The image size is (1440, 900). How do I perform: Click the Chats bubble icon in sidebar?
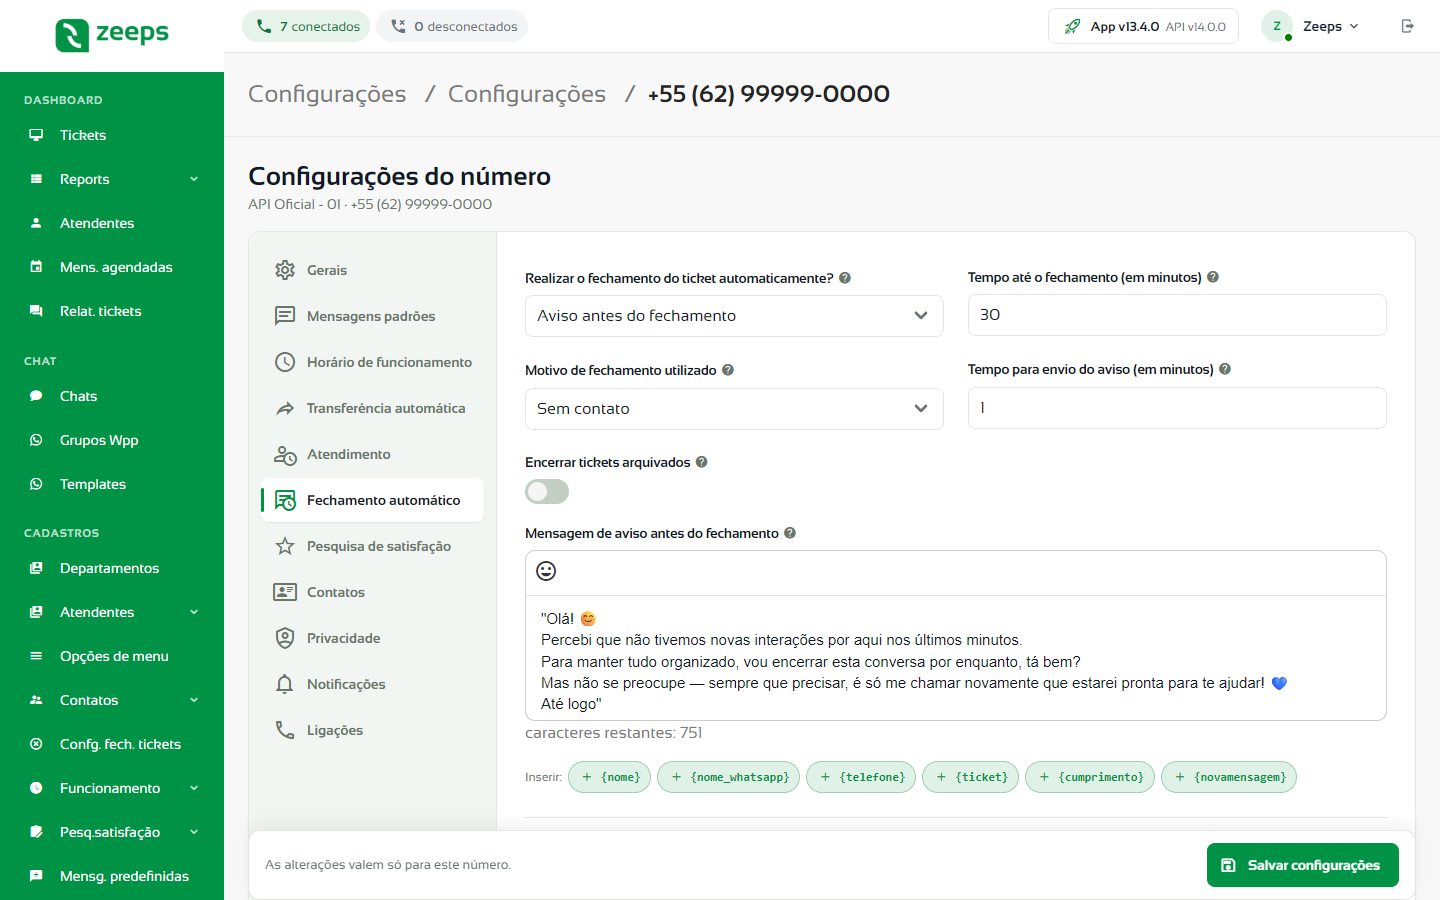[36, 396]
